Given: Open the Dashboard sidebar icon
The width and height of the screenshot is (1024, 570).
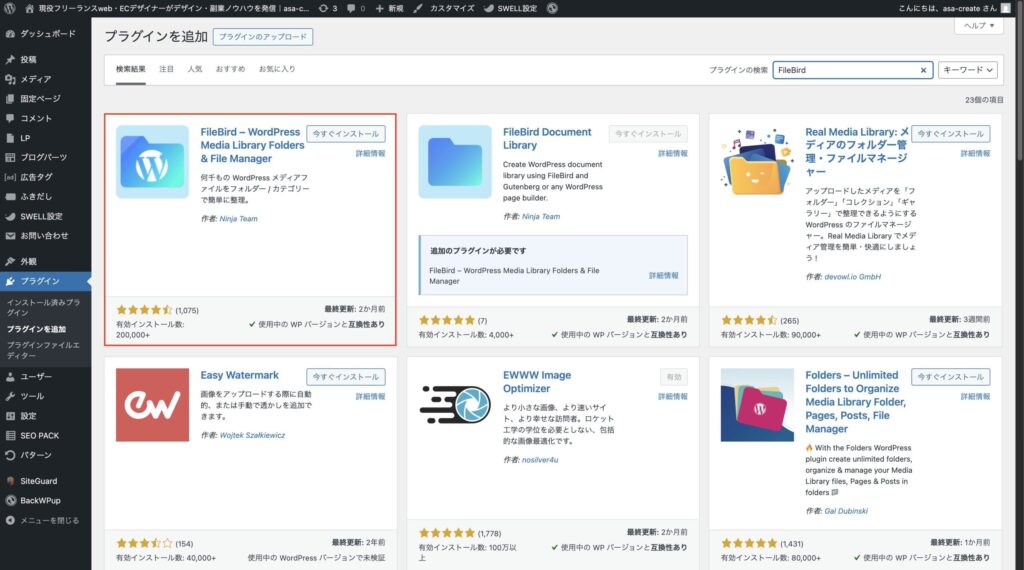Looking at the screenshot, I should (10, 34).
